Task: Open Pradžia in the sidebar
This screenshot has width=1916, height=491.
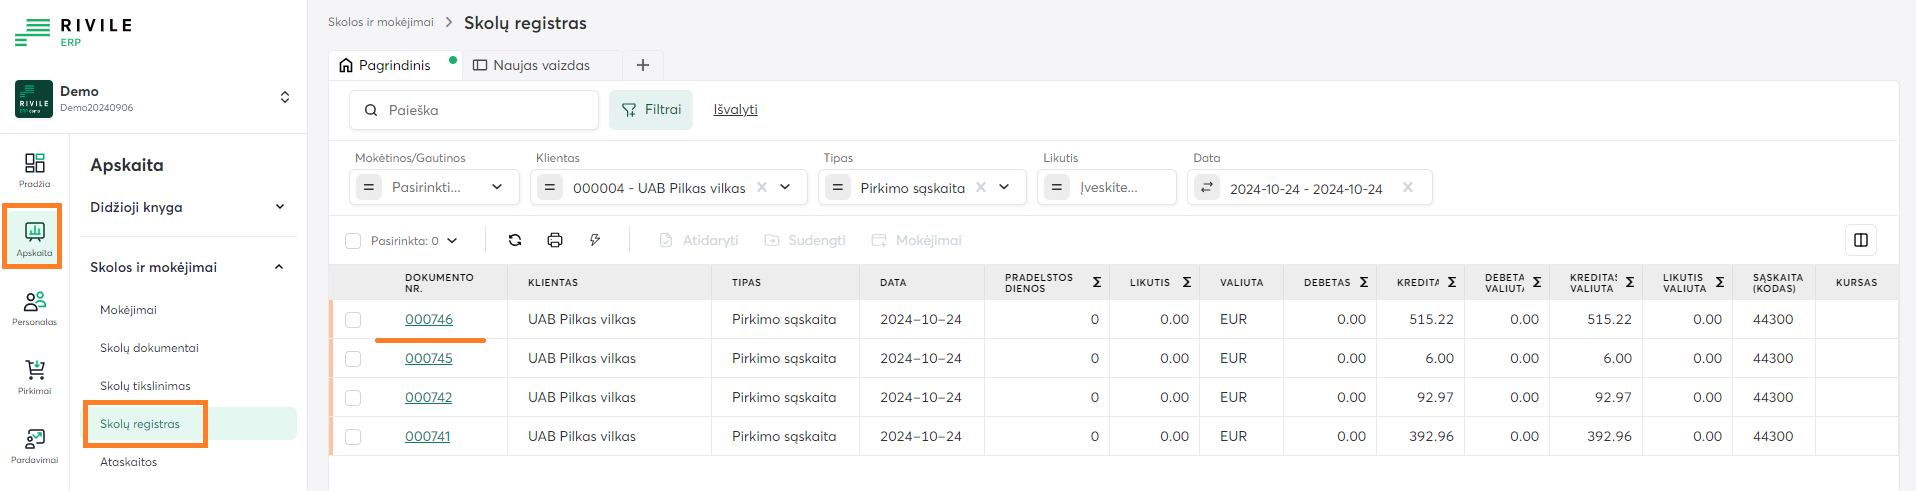Action: (x=35, y=169)
